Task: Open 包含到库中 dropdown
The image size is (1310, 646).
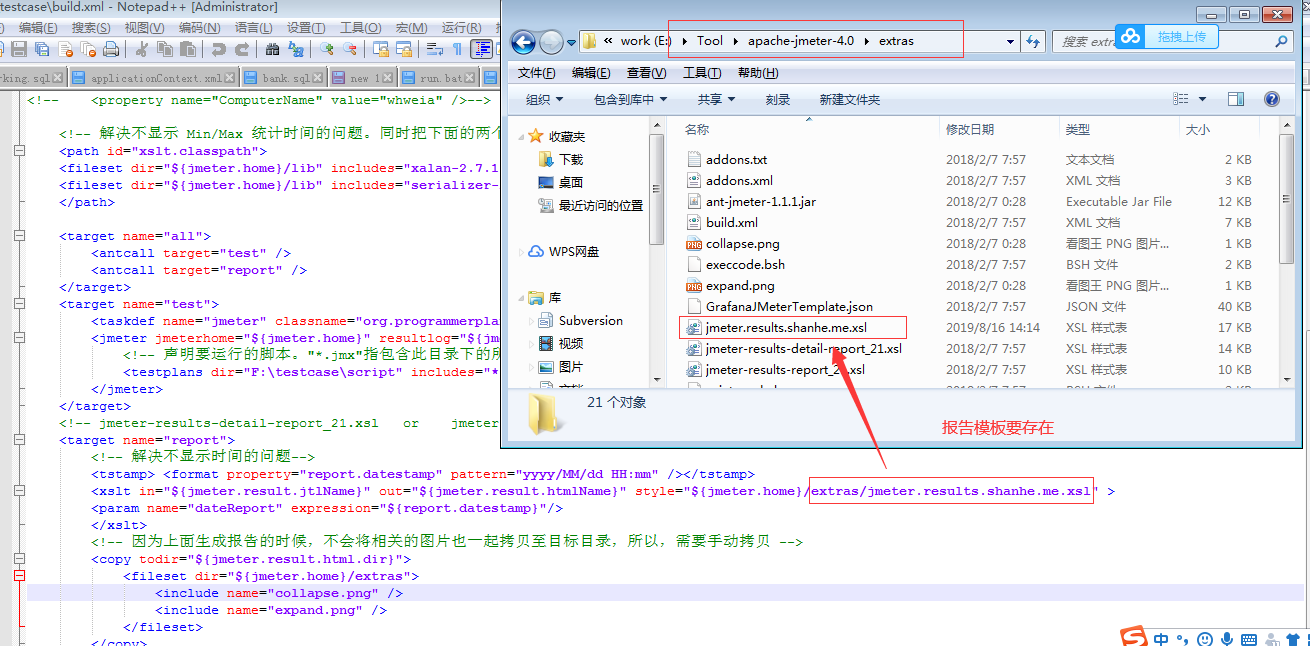Action: 630,99
